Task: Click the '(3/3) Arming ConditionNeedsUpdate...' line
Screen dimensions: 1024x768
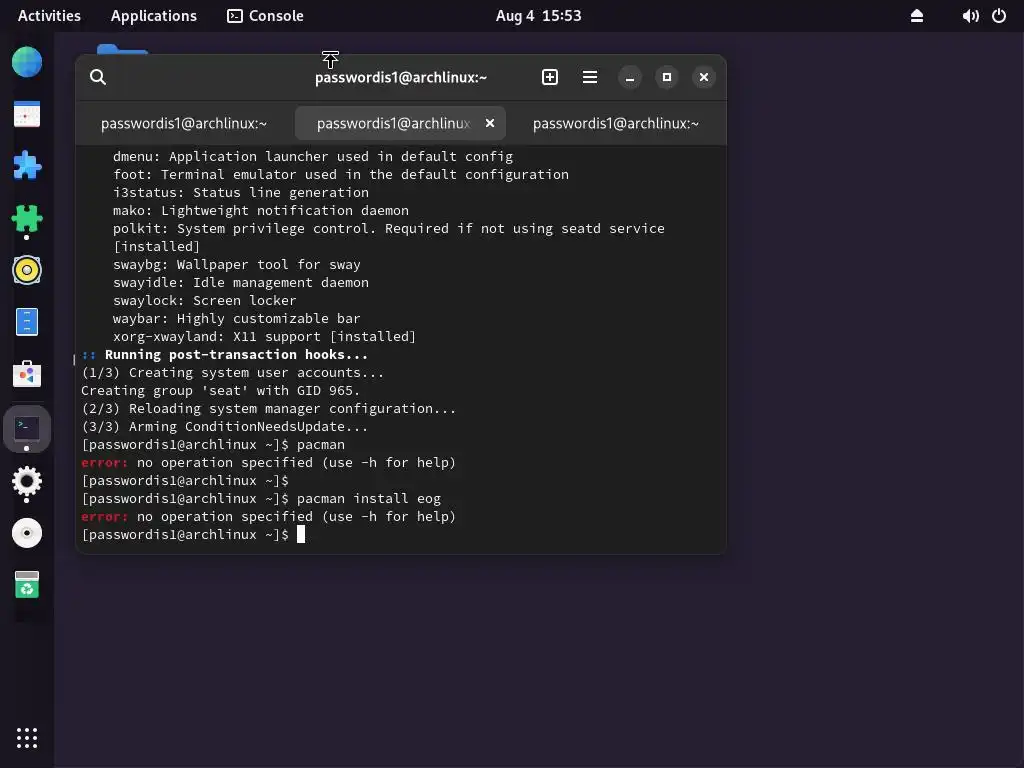Action: (225, 426)
